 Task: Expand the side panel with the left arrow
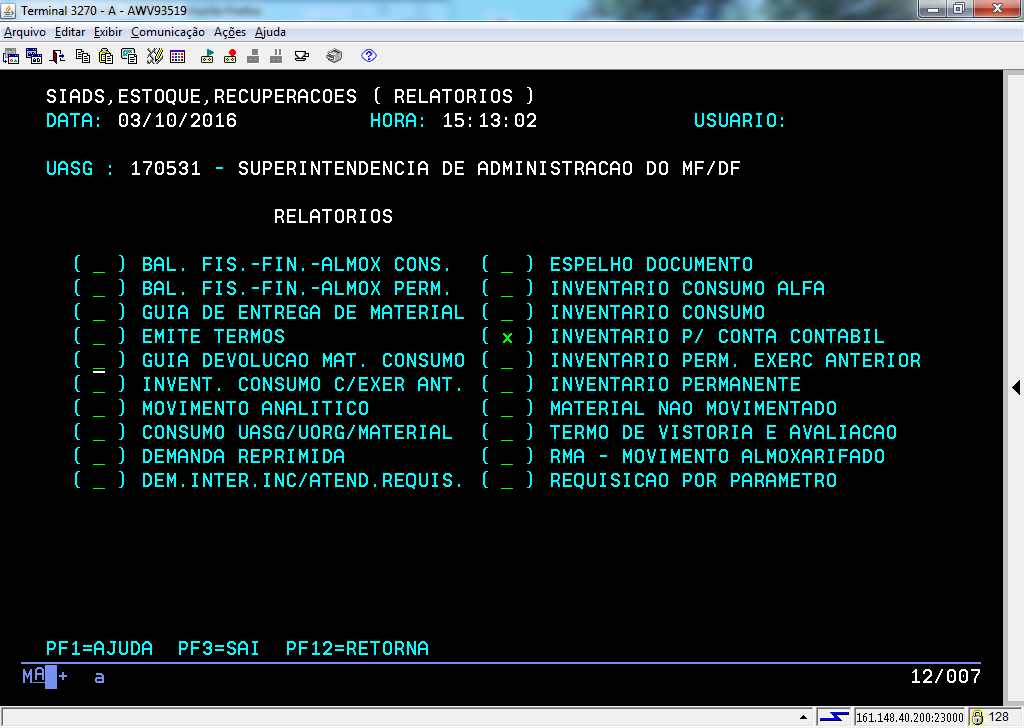1016,387
